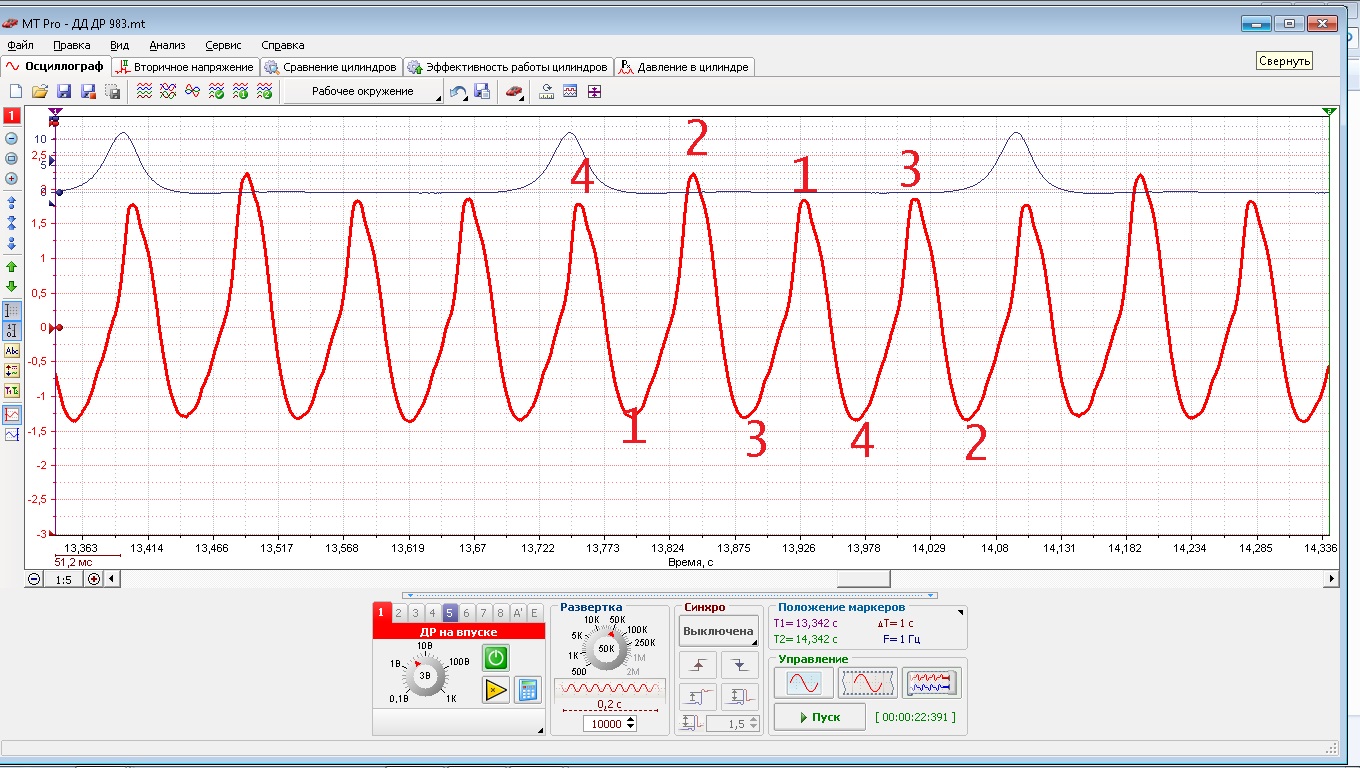The height and width of the screenshot is (768, 1360).
Task: Open the Файл menu
Action: tap(20, 45)
